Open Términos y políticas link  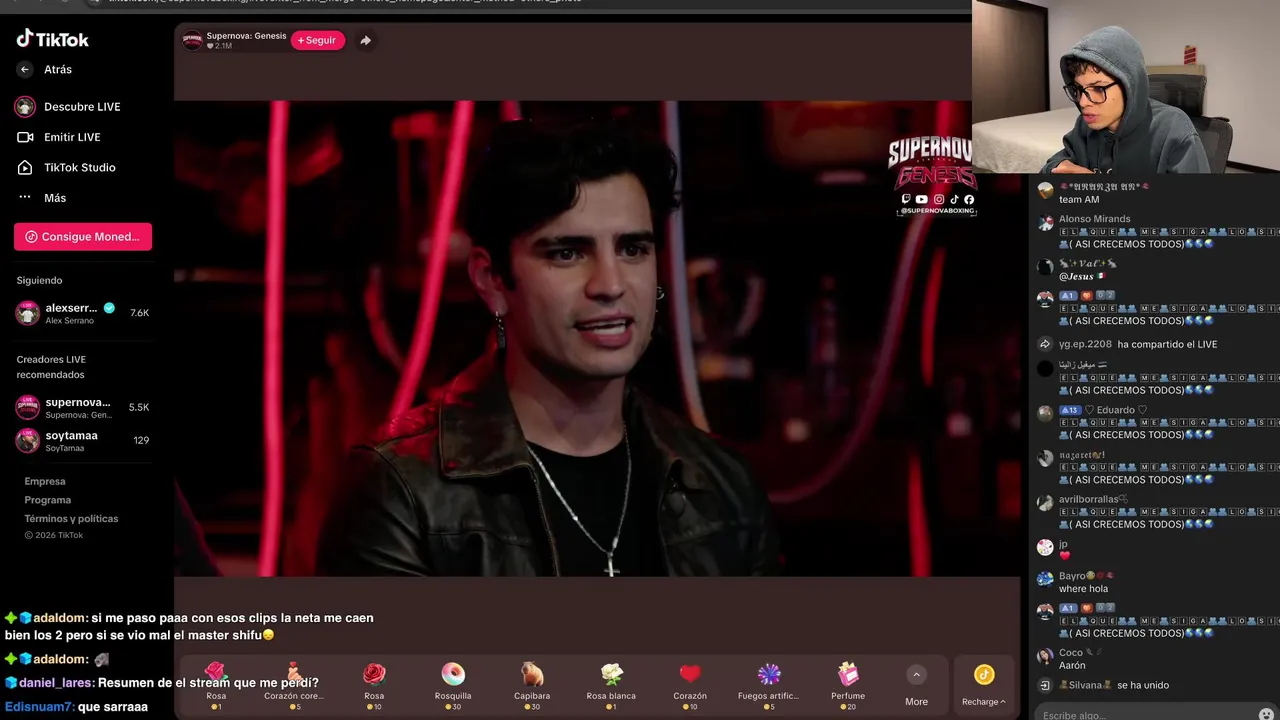[x=71, y=518]
